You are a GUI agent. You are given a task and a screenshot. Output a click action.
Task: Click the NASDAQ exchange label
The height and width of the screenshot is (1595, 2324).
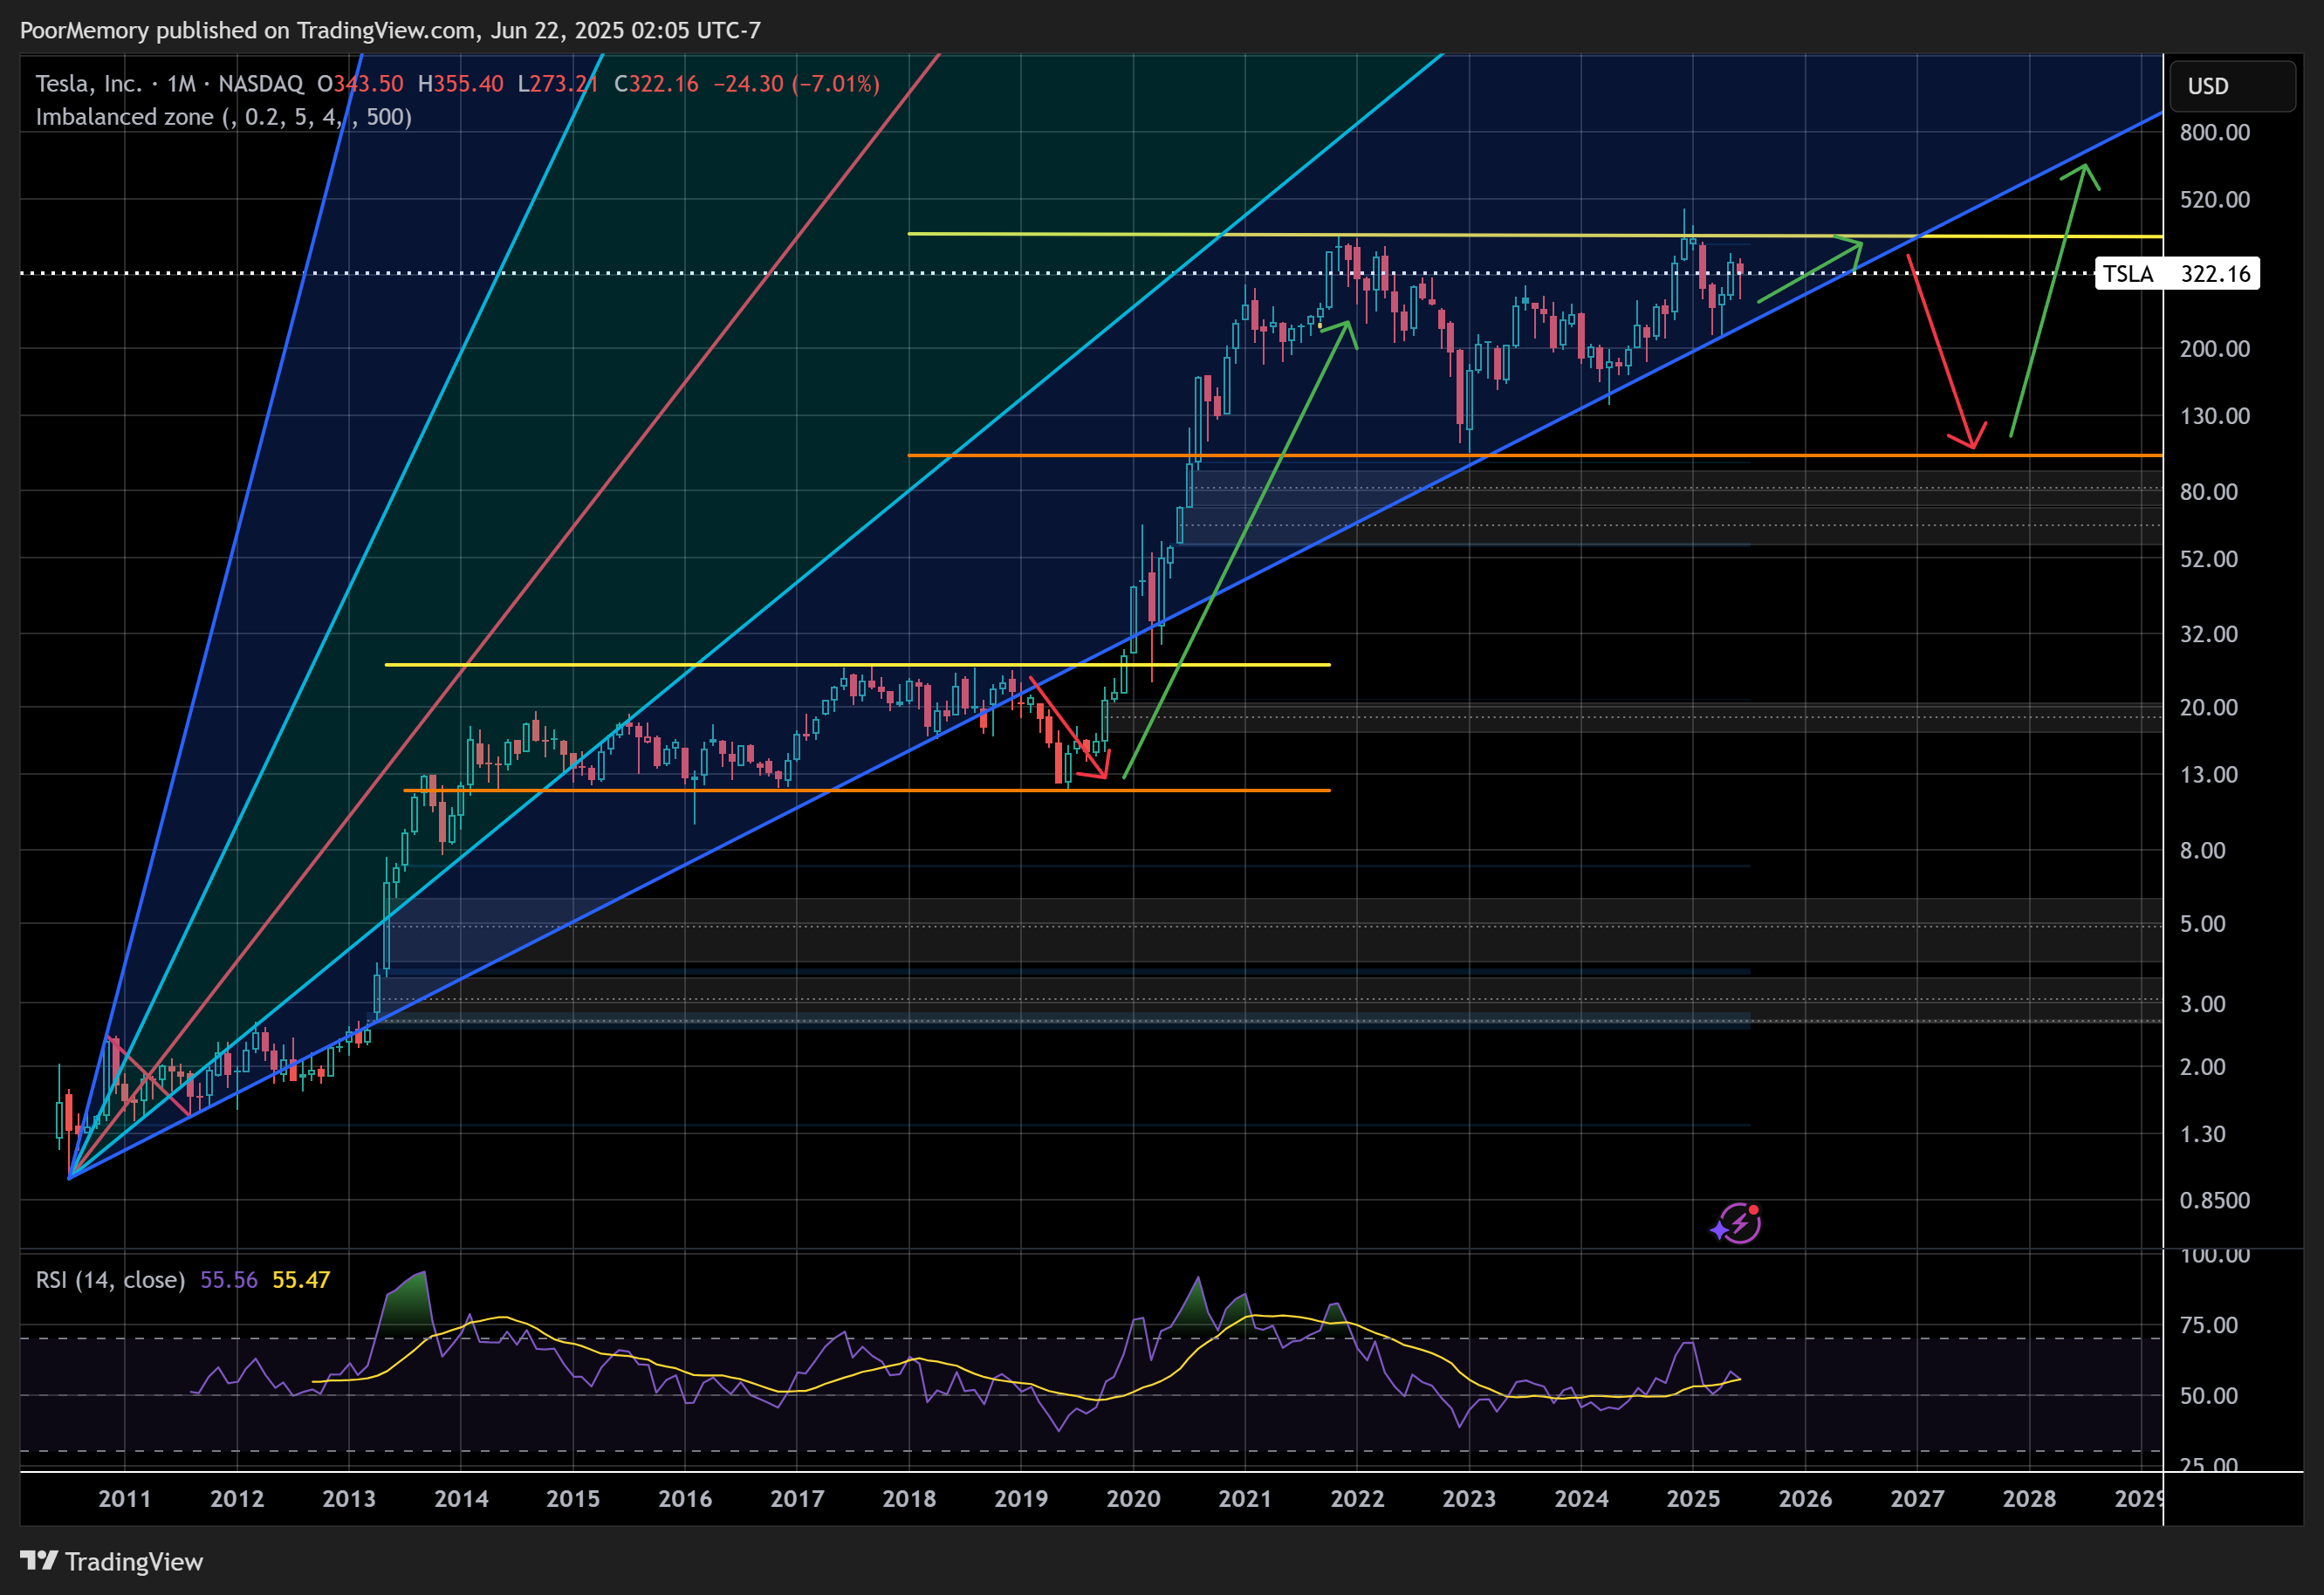261,84
